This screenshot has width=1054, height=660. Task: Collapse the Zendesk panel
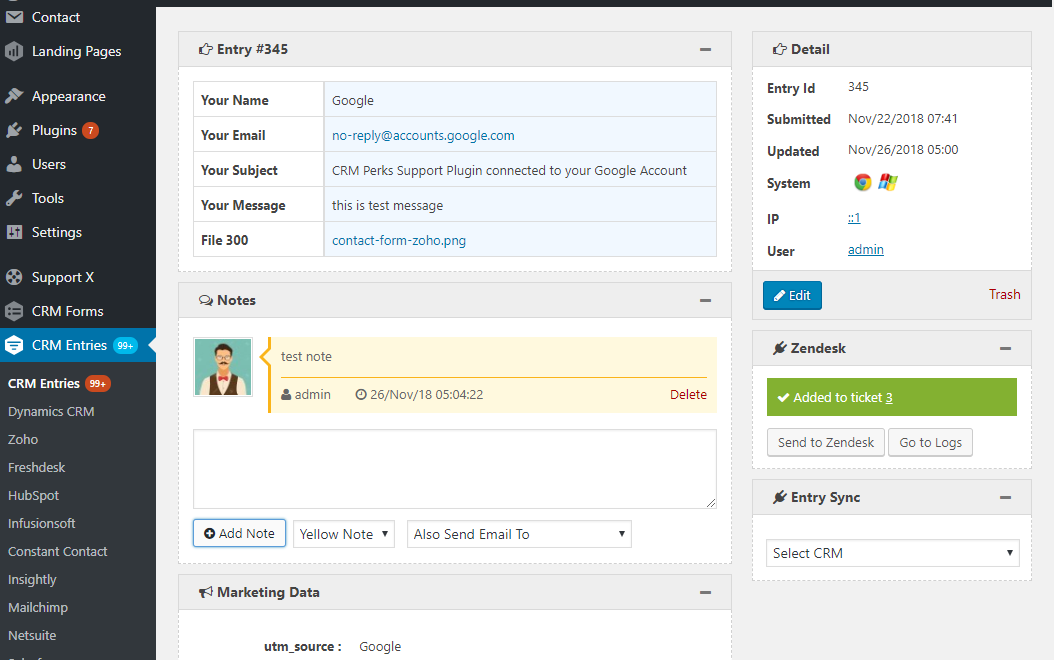click(x=1006, y=348)
